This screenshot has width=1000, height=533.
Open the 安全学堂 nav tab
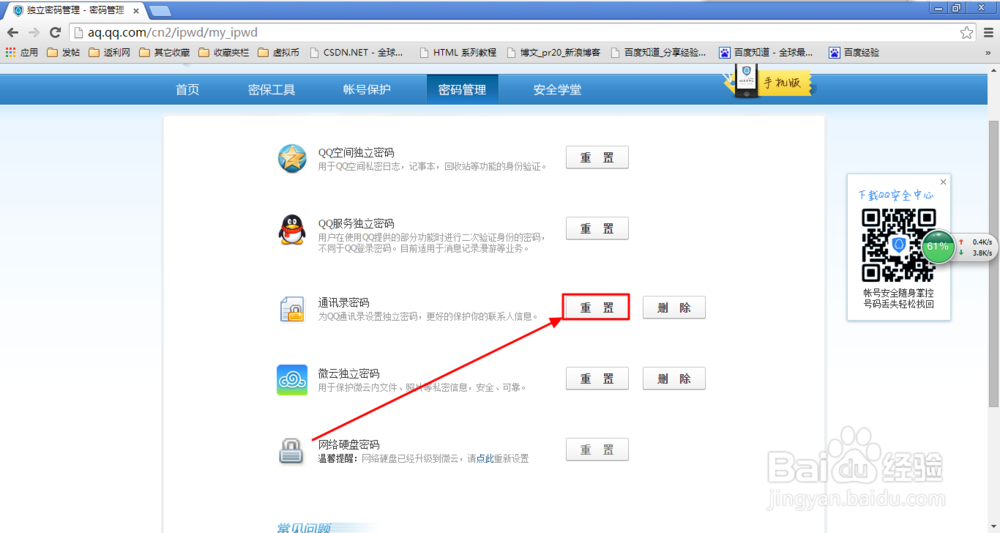point(557,90)
